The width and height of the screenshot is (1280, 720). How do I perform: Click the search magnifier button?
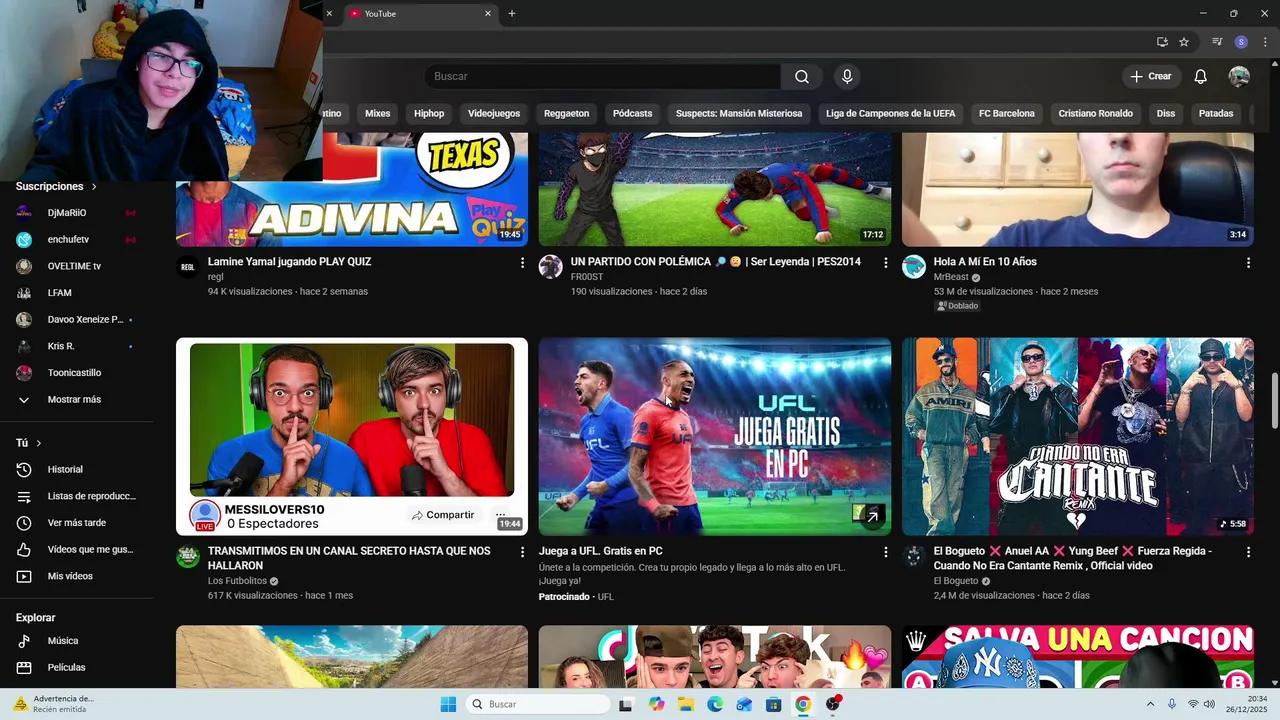pos(802,77)
